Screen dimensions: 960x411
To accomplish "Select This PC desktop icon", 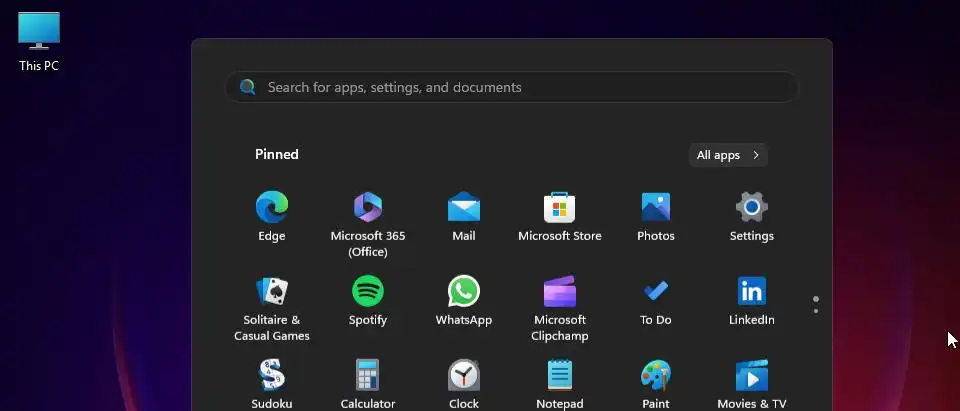I will tap(39, 42).
